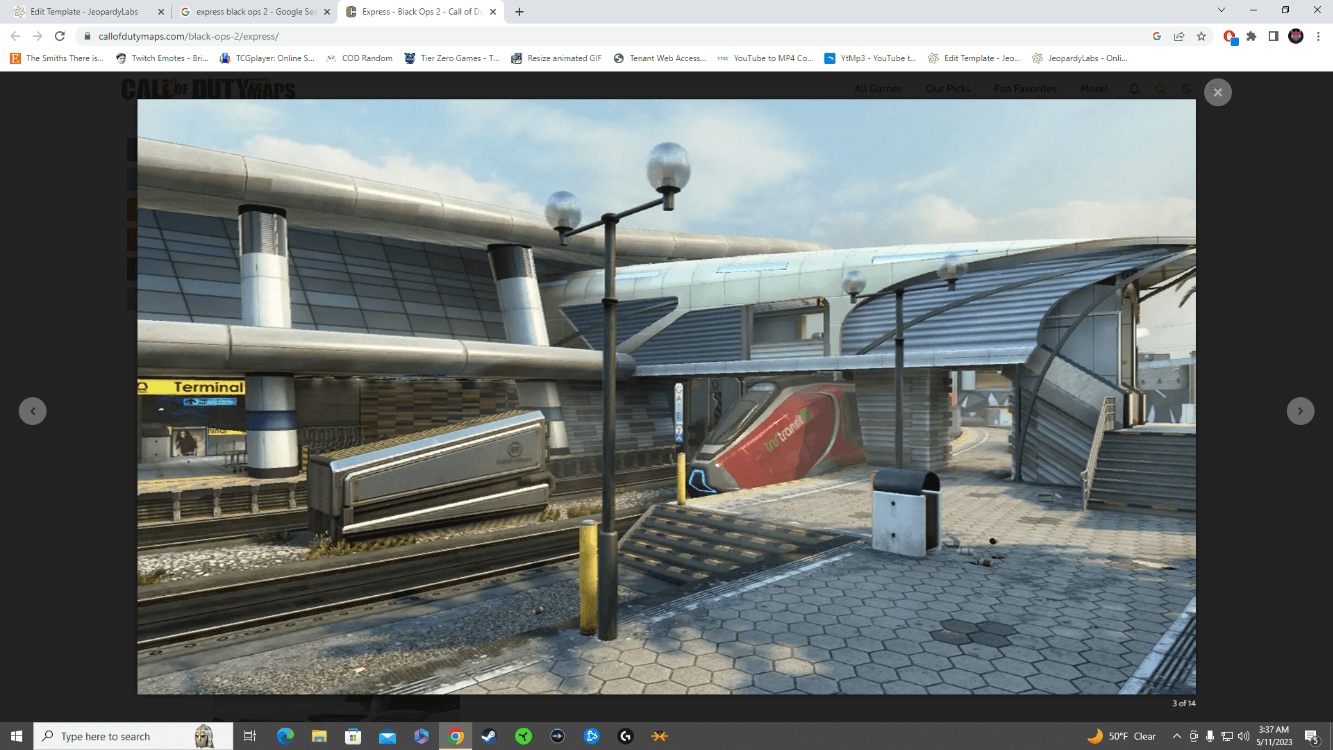Open the Chrome Extensions puzzle menu
Image resolution: width=1333 pixels, height=750 pixels.
tap(1251, 36)
